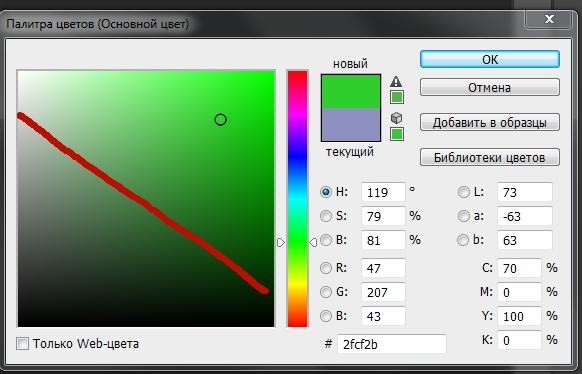The image size is (582, 374).
Task: Click the current color purple preview
Action: click(351, 124)
